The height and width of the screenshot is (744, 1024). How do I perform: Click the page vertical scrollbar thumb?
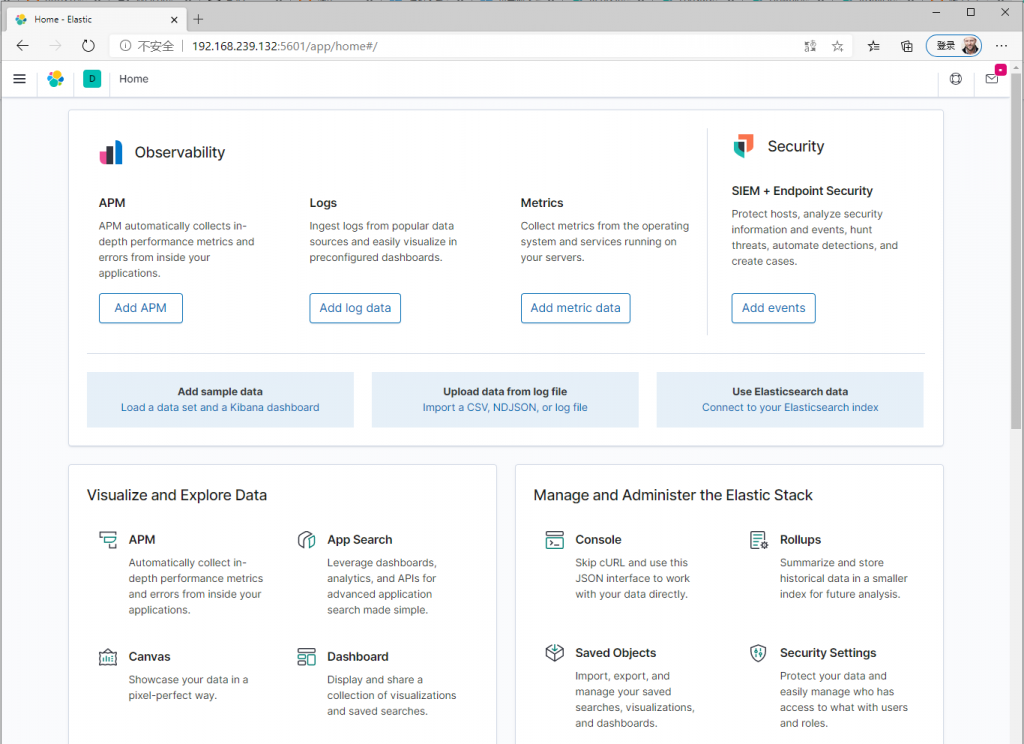(1016, 251)
